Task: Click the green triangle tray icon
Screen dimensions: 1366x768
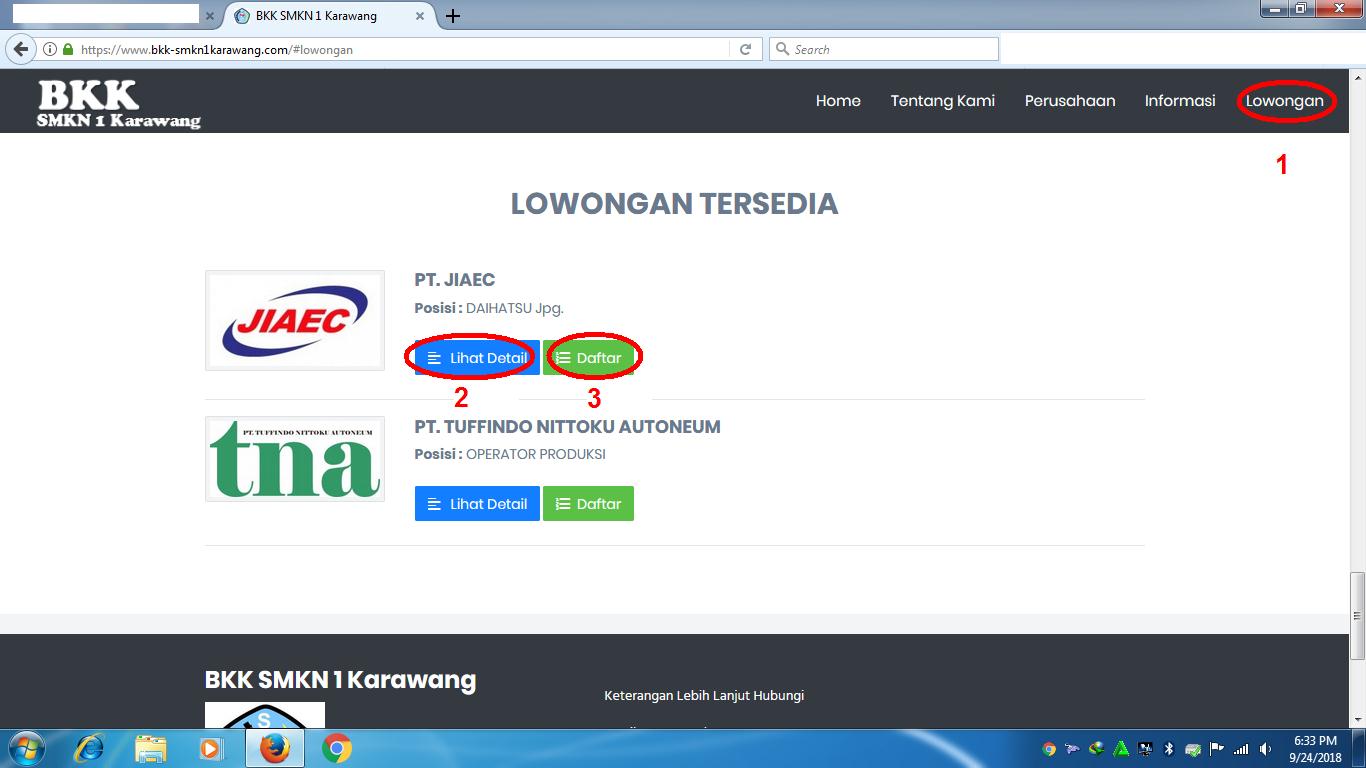Action: [x=1121, y=748]
